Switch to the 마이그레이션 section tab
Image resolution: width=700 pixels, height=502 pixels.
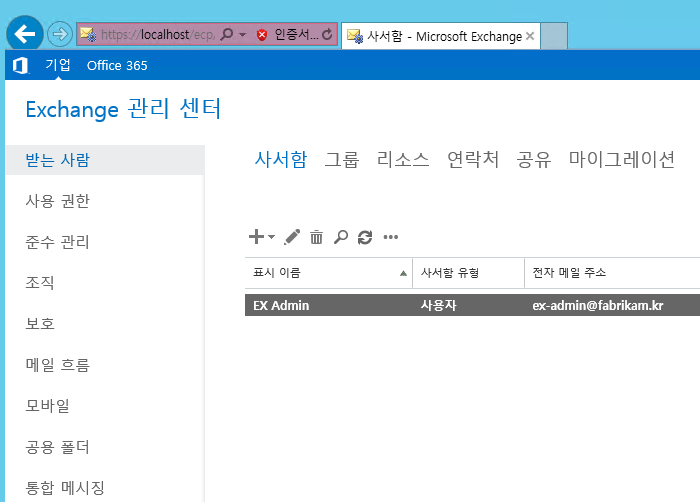(x=621, y=159)
